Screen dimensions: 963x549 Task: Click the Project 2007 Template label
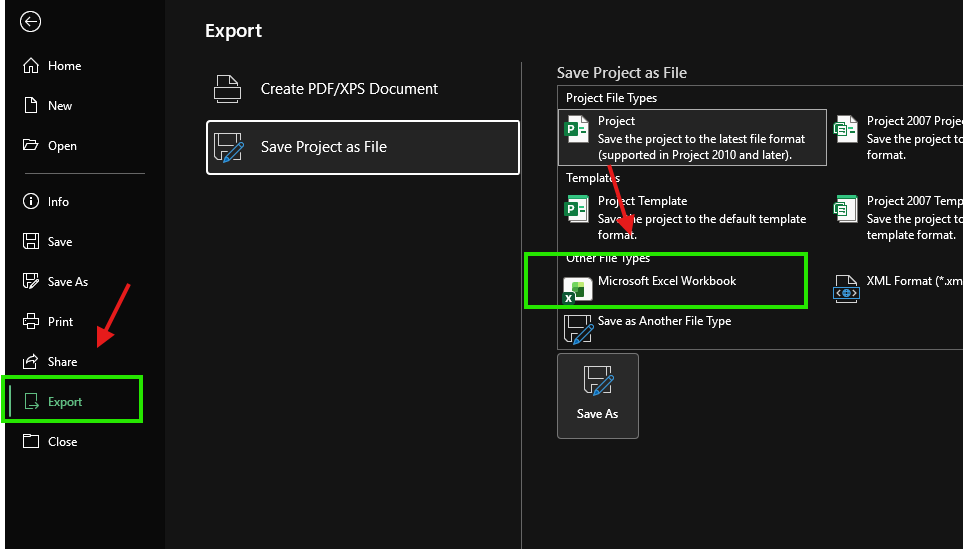pyautogui.click(x=914, y=201)
